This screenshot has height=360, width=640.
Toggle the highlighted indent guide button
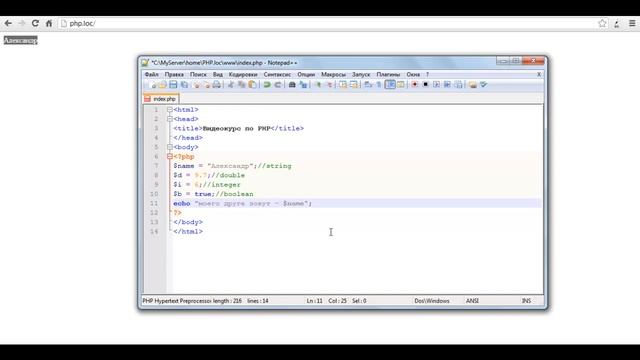click(390, 84)
